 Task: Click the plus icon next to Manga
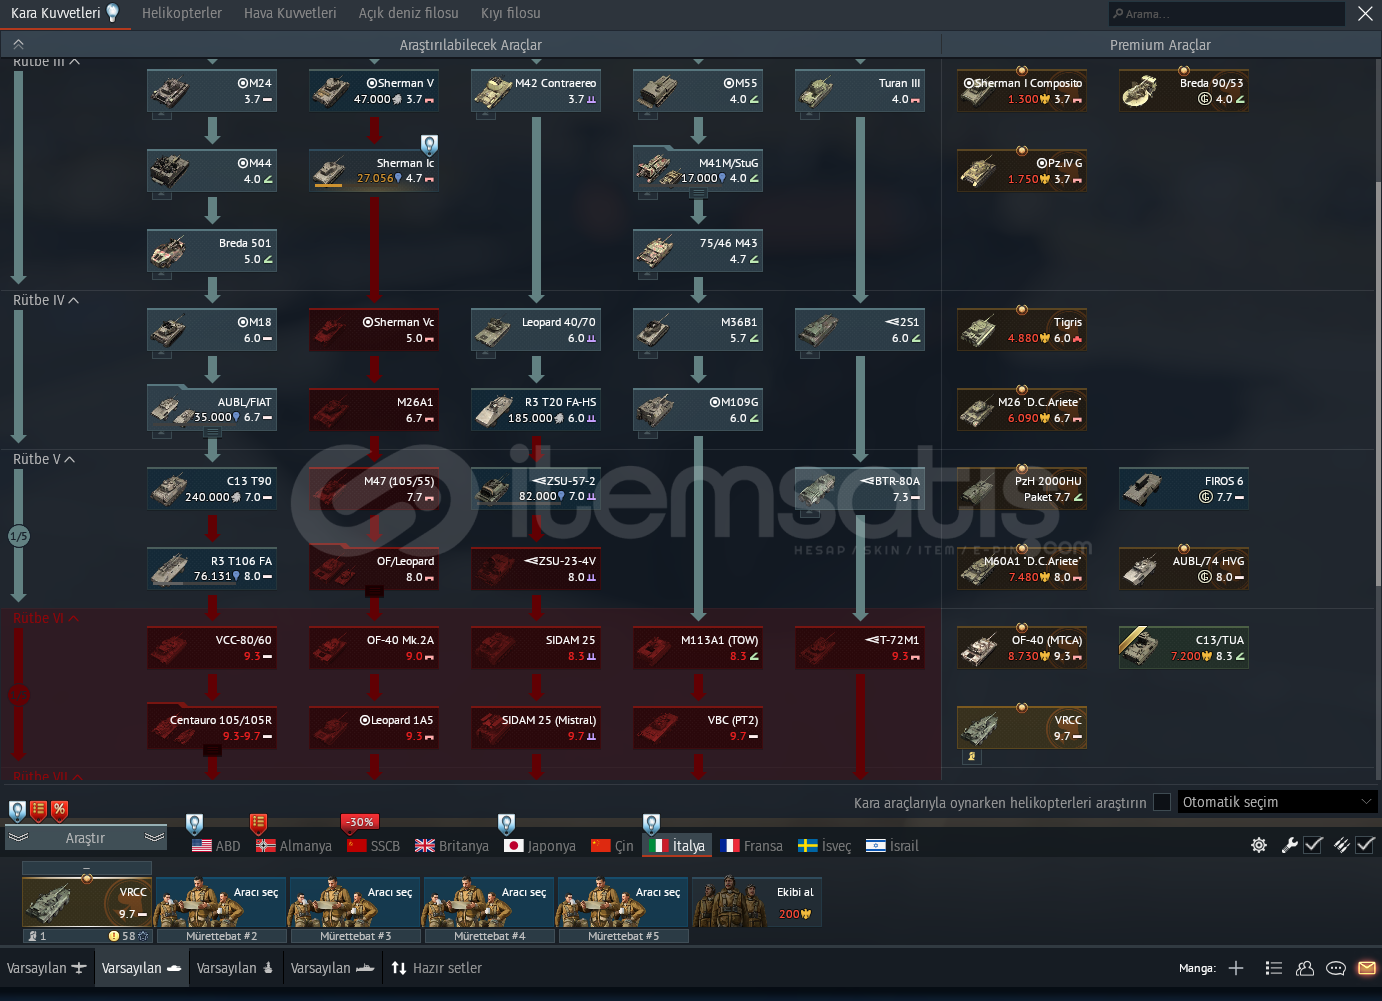click(x=1236, y=968)
